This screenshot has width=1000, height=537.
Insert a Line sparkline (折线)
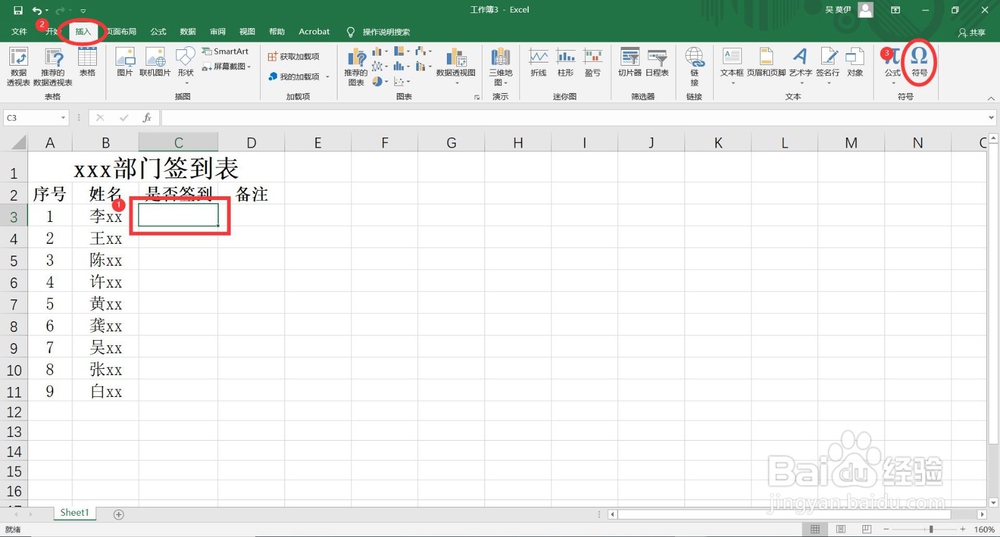pos(539,62)
